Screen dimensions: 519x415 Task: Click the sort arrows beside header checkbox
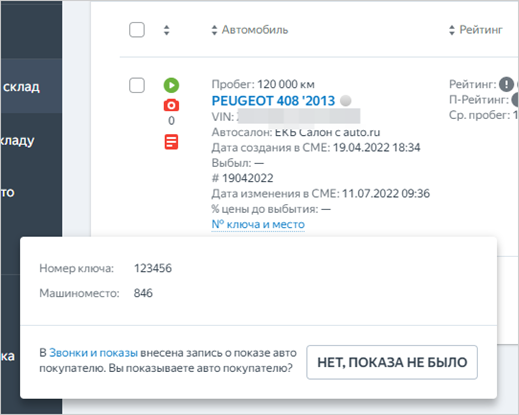tap(167, 30)
